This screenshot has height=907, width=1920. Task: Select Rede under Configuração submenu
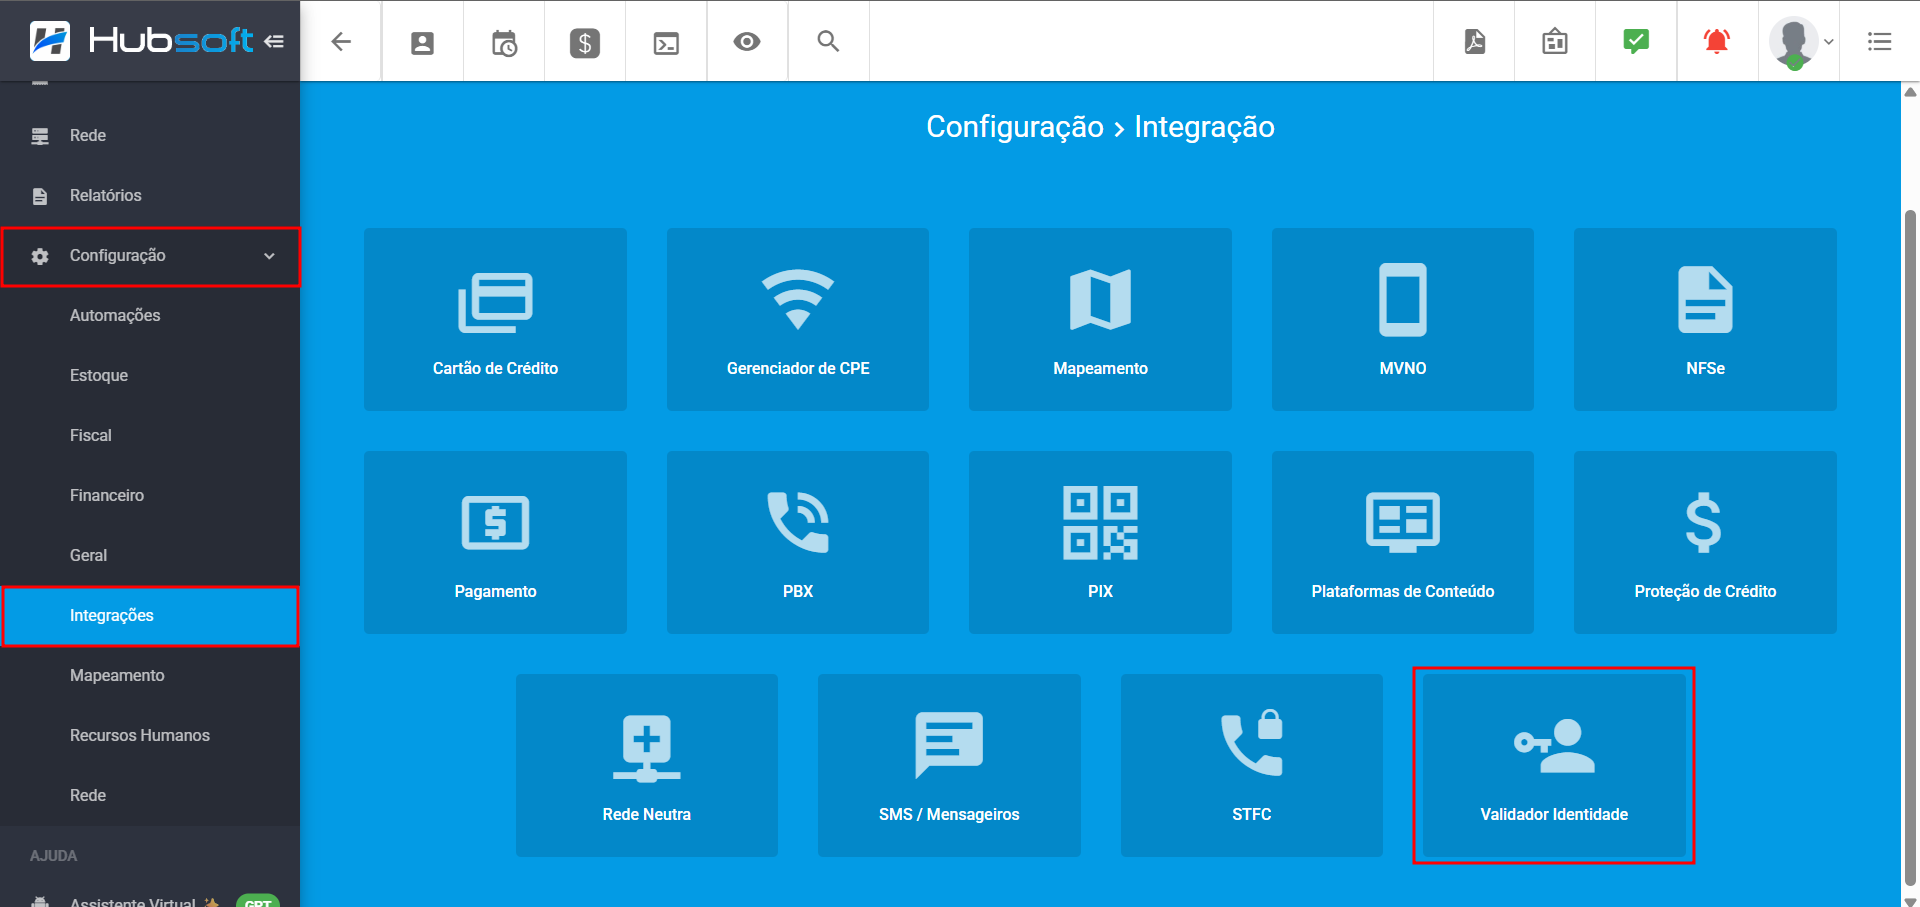tap(150, 795)
